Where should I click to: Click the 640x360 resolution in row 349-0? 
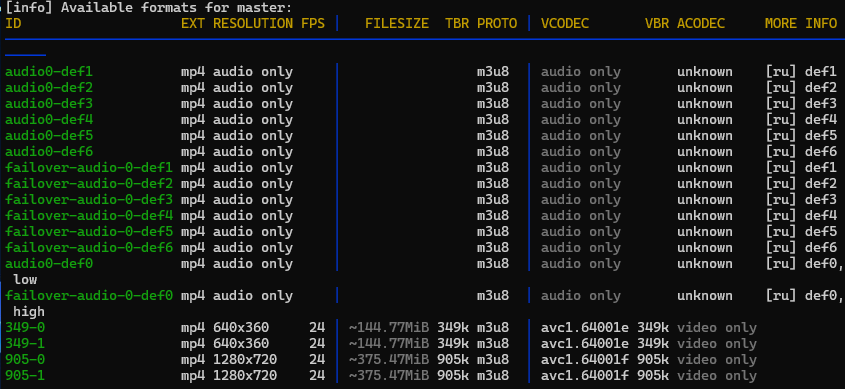241,328
